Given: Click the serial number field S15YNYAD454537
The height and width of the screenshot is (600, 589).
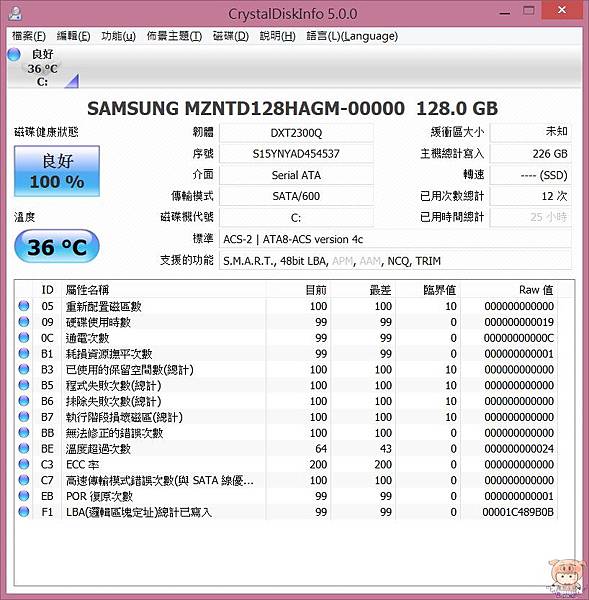Looking at the screenshot, I should coord(296,154).
